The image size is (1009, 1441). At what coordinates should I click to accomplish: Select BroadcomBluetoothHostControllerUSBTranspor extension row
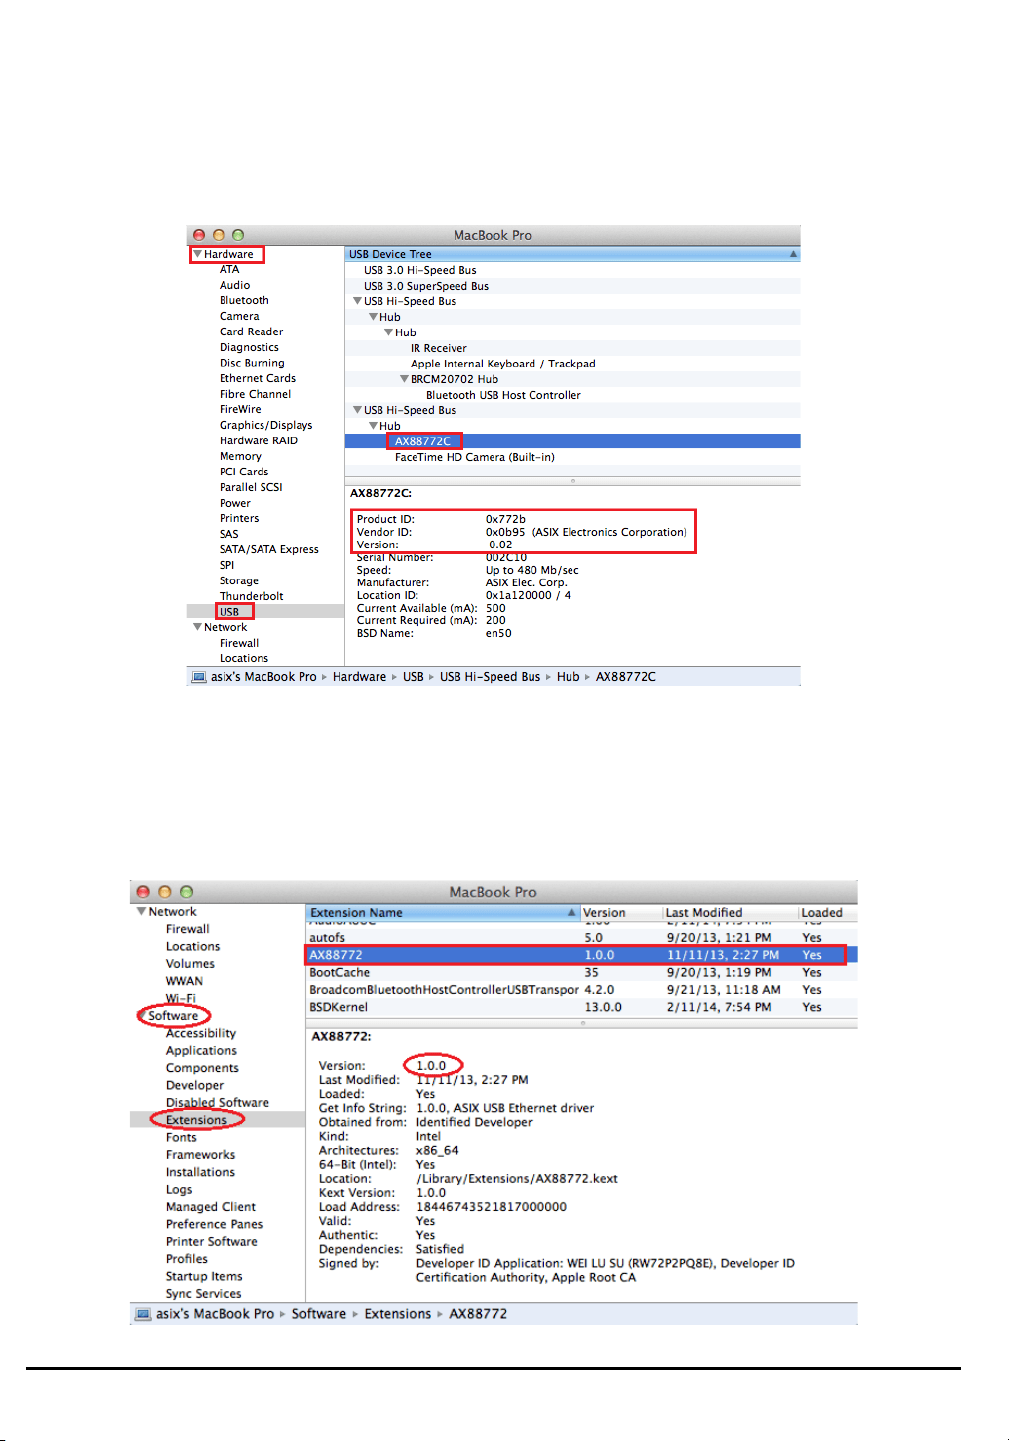[581, 990]
